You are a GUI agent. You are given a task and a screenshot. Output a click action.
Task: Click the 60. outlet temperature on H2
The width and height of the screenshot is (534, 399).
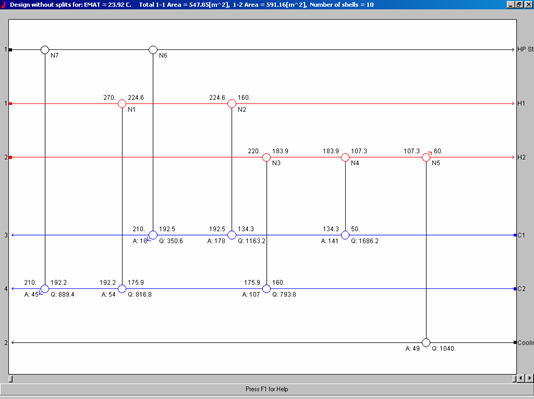point(438,151)
